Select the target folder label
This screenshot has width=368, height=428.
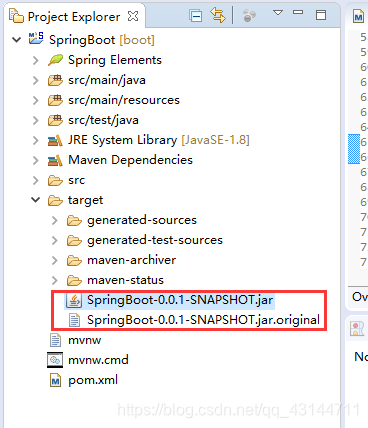pos(86,200)
